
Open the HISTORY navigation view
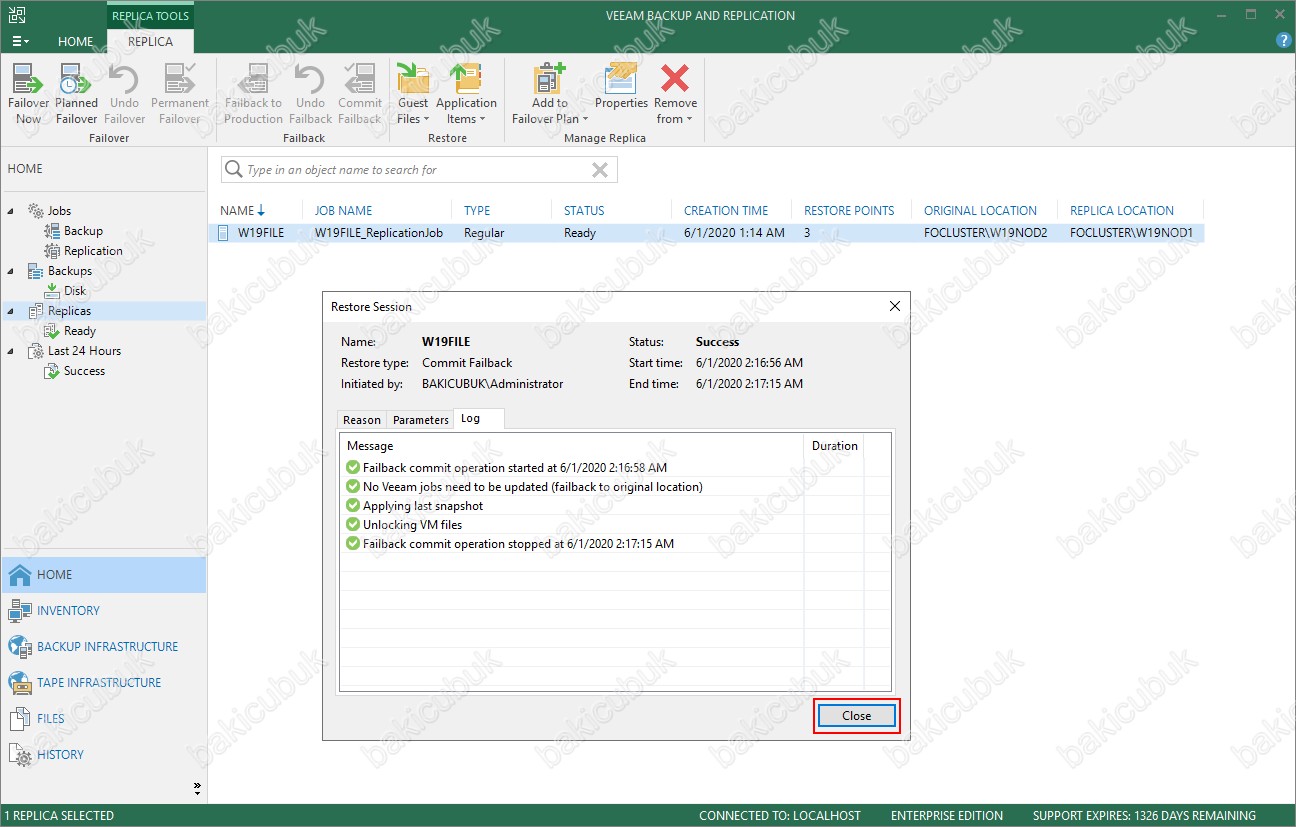tap(103, 755)
